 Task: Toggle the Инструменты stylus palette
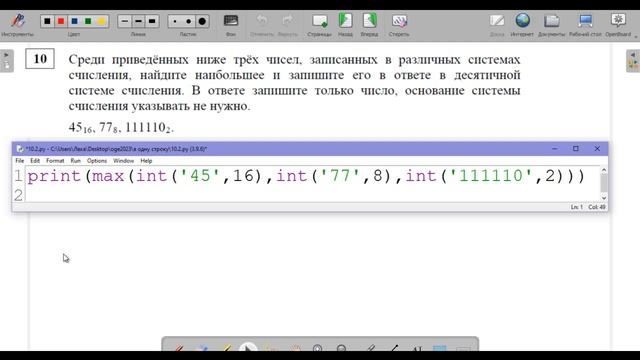pos(18,24)
